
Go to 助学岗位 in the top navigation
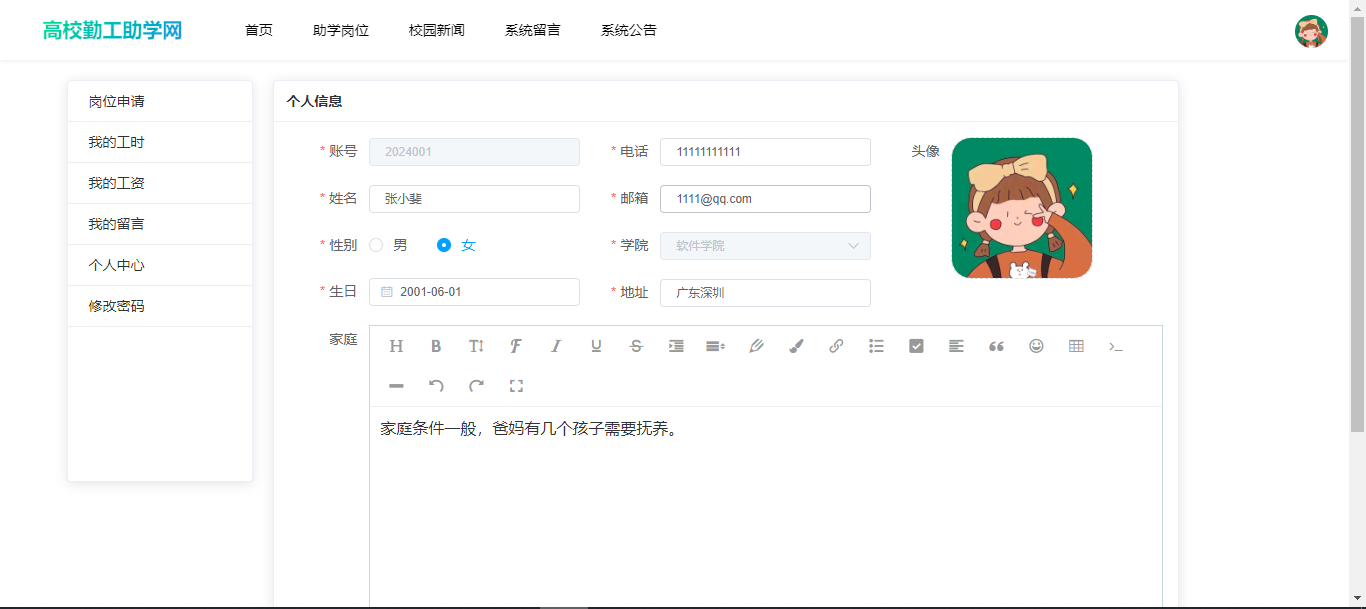(341, 30)
